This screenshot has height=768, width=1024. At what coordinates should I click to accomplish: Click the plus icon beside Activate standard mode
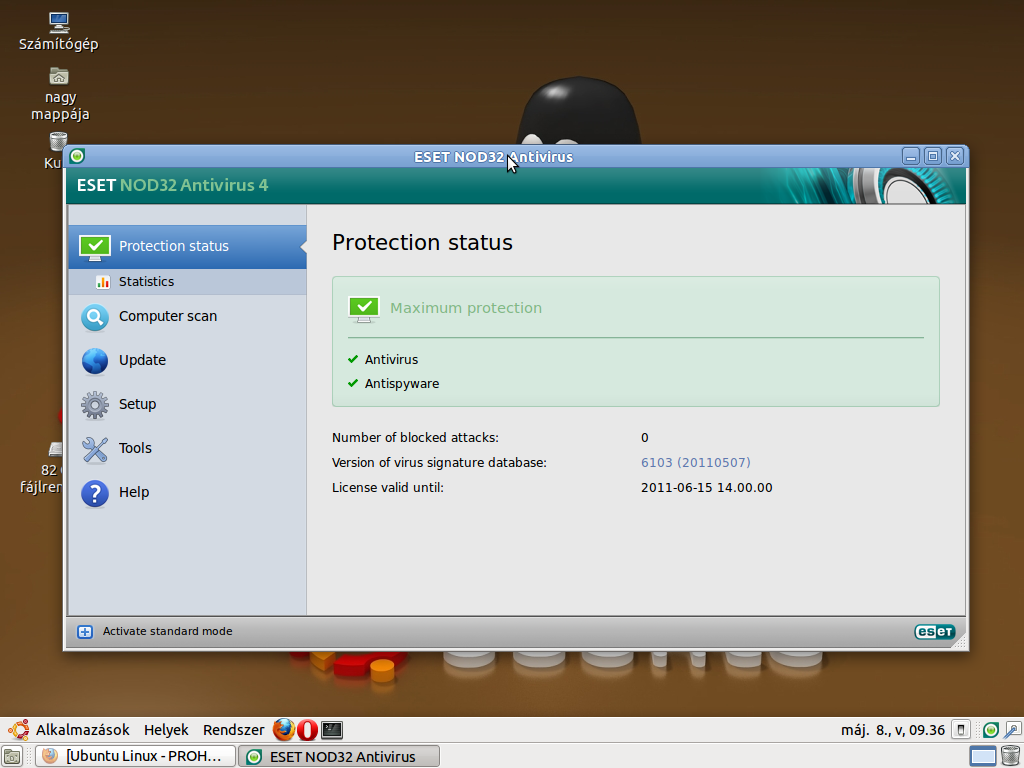(x=85, y=632)
